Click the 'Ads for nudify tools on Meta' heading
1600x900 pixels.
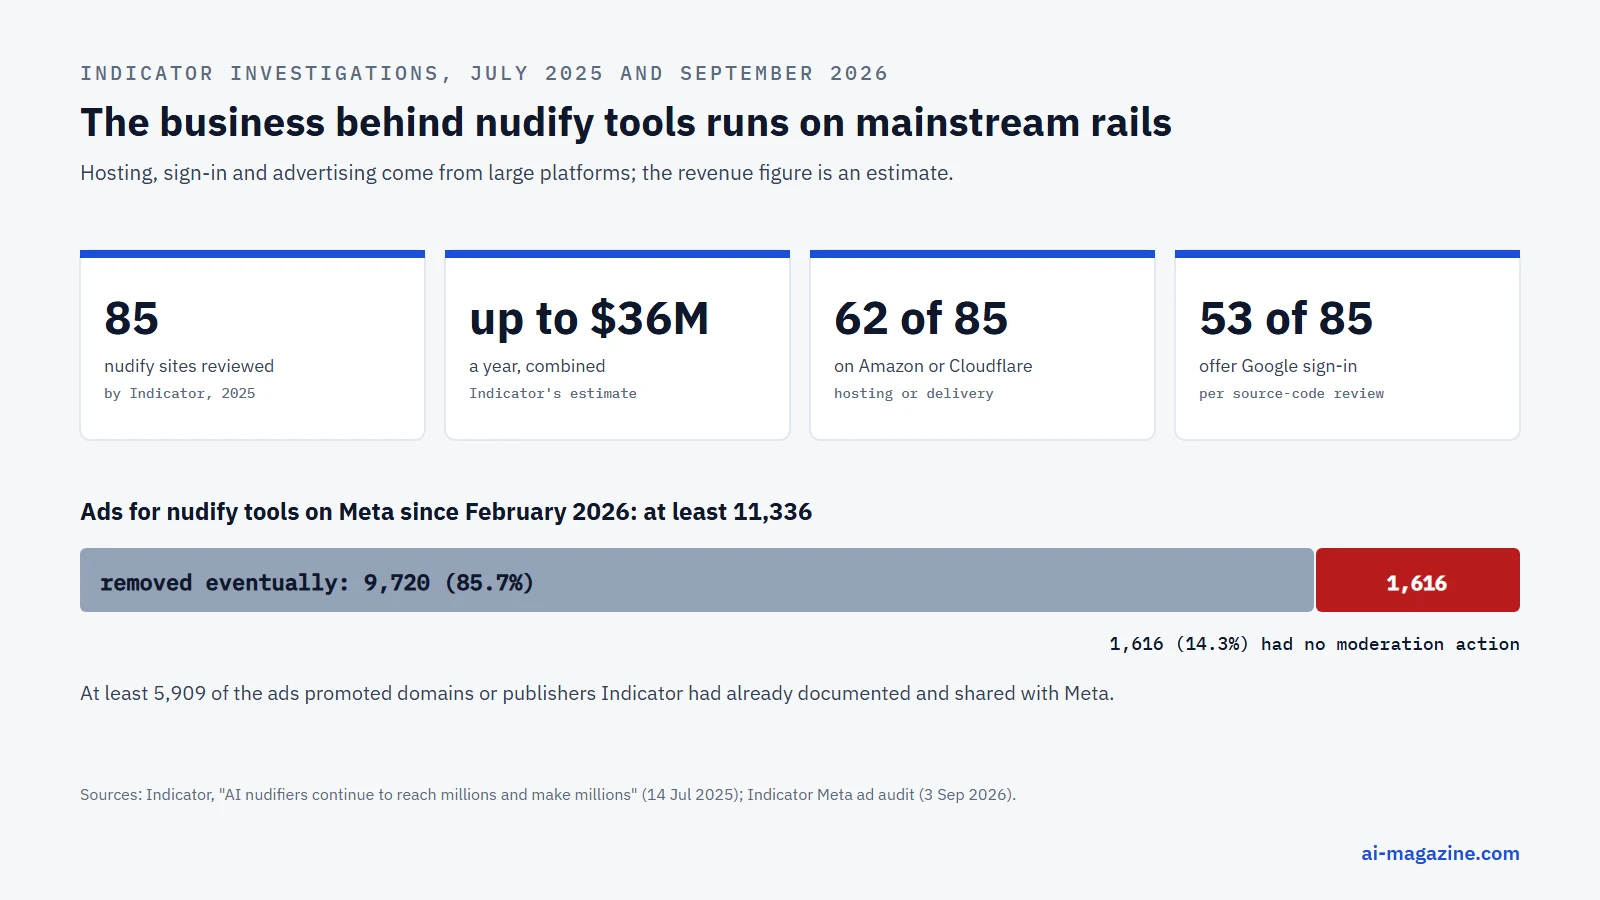(446, 512)
